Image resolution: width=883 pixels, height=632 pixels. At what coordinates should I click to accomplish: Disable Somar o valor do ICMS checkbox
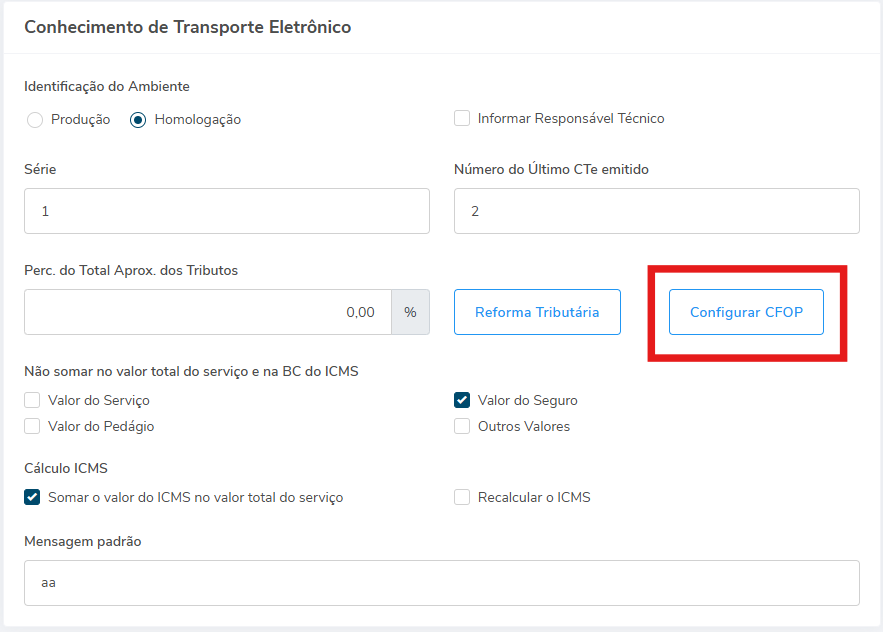33,497
